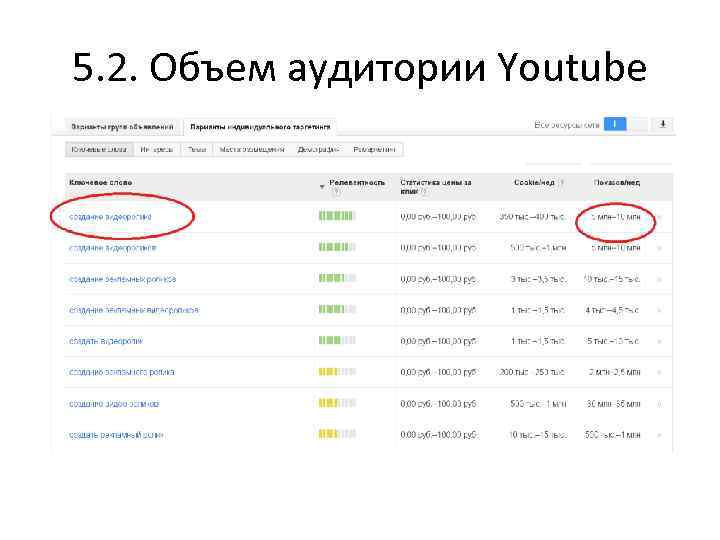Open keyword link создание рекламных видеороликов
Image resolution: width=720 pixels, height=540 pixels.
[134, 310]
